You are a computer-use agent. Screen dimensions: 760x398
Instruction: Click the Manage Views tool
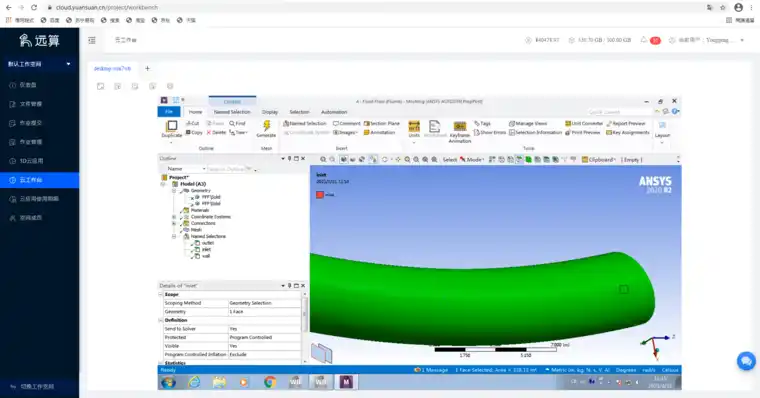pyautogui.click(x=528, y=124)
